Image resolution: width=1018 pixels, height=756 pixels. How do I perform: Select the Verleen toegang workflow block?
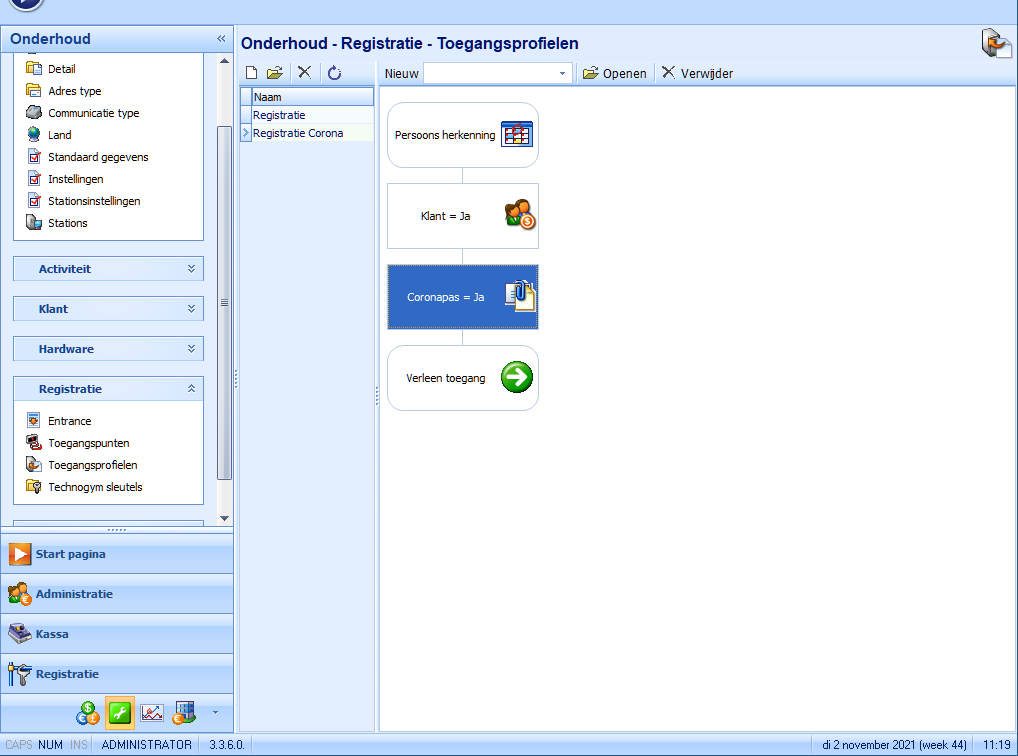click(x=462, y=378)
